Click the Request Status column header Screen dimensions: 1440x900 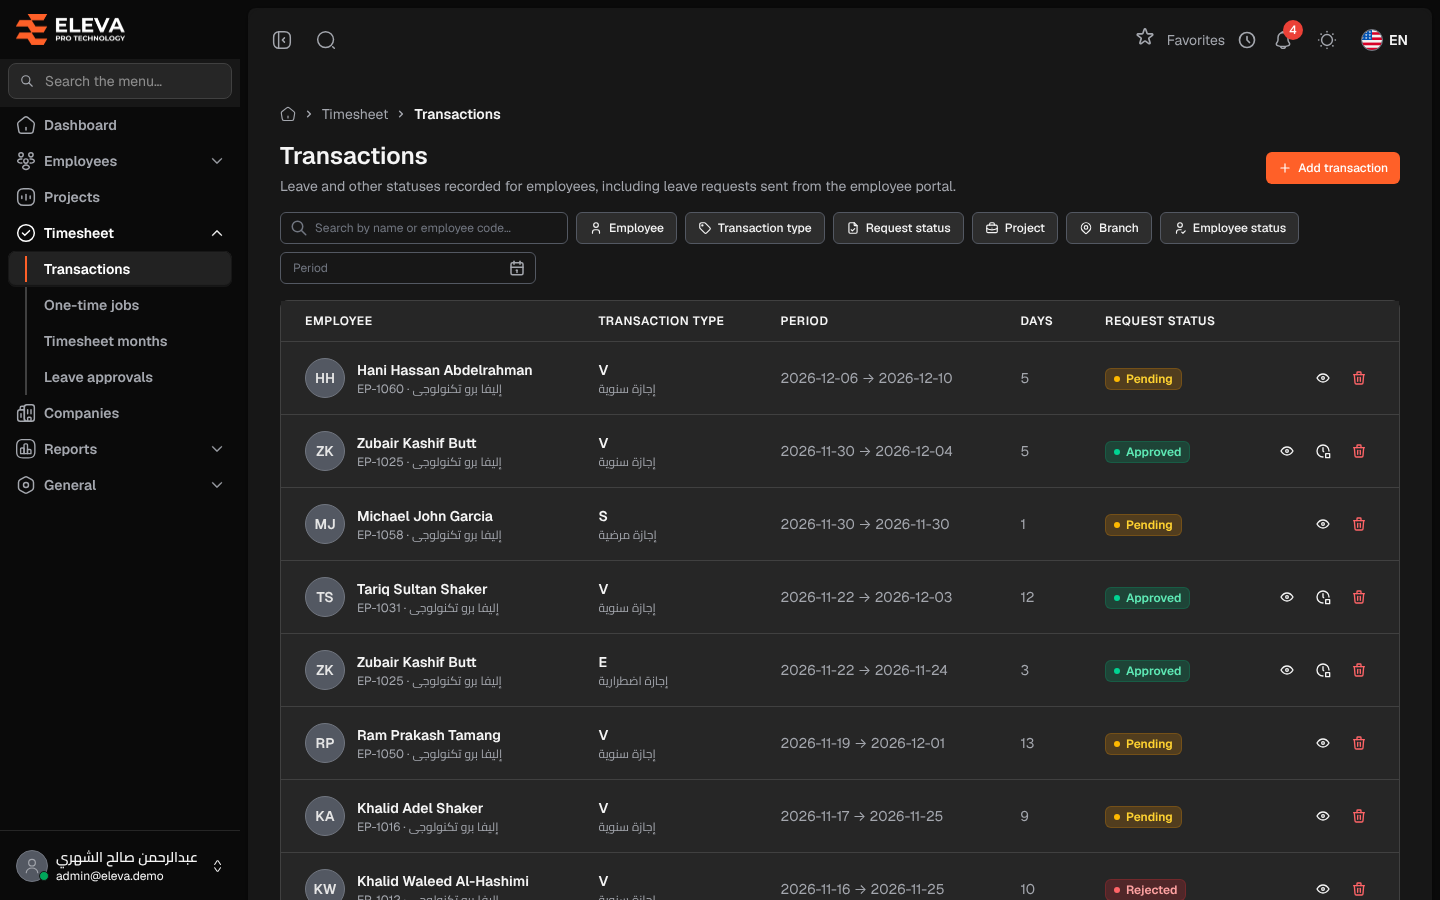tap(1160, 321)
